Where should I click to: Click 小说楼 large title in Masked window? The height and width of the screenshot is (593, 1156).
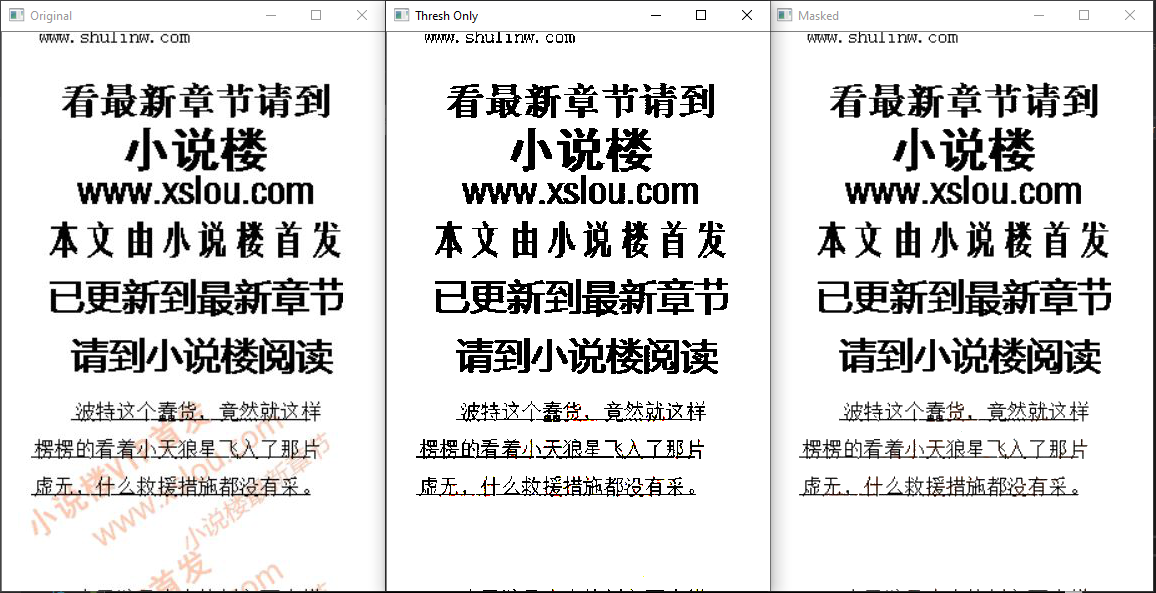click(x=964, y=151)
